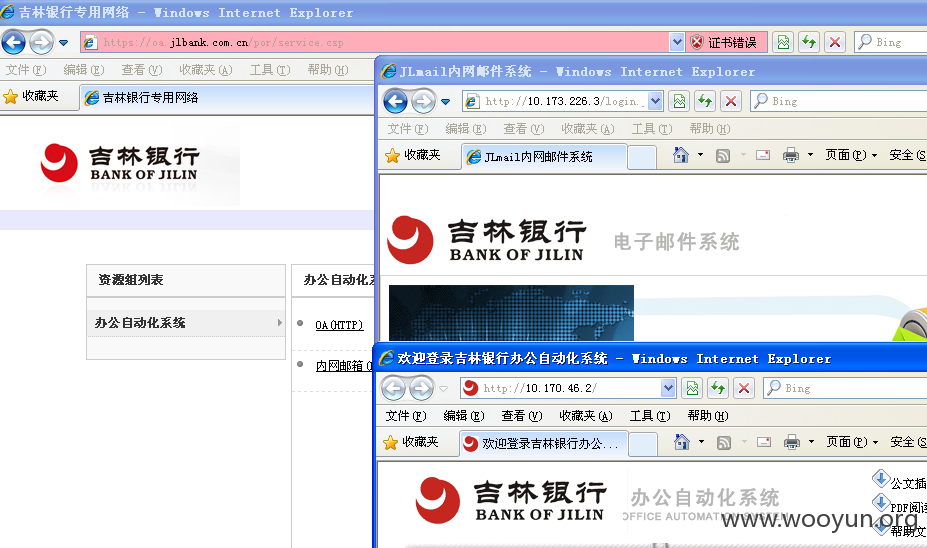Image resolution: width=927 pixels, height=548 pixels.
Task: Click compatibility view icon in 吉林银行专用网络 window
Action: pos(783,42)
